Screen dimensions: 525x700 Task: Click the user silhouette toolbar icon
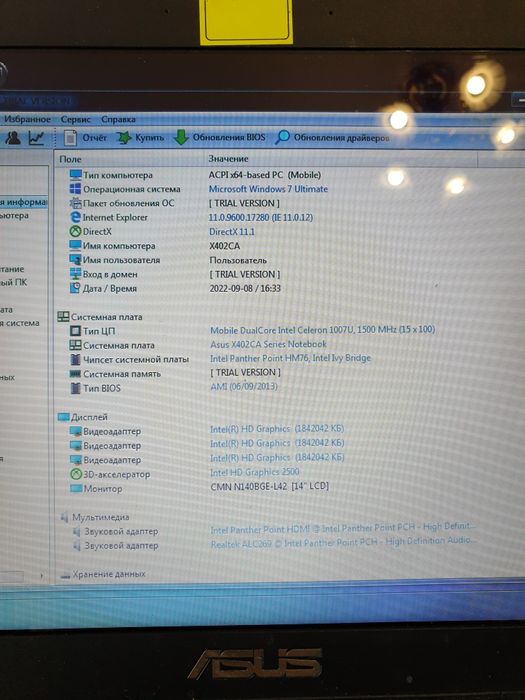pyautogui.click(x=13, y=138)
